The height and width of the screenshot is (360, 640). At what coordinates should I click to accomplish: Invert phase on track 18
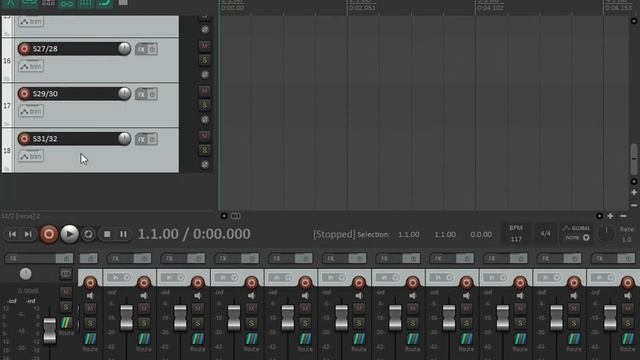[205, 164]
